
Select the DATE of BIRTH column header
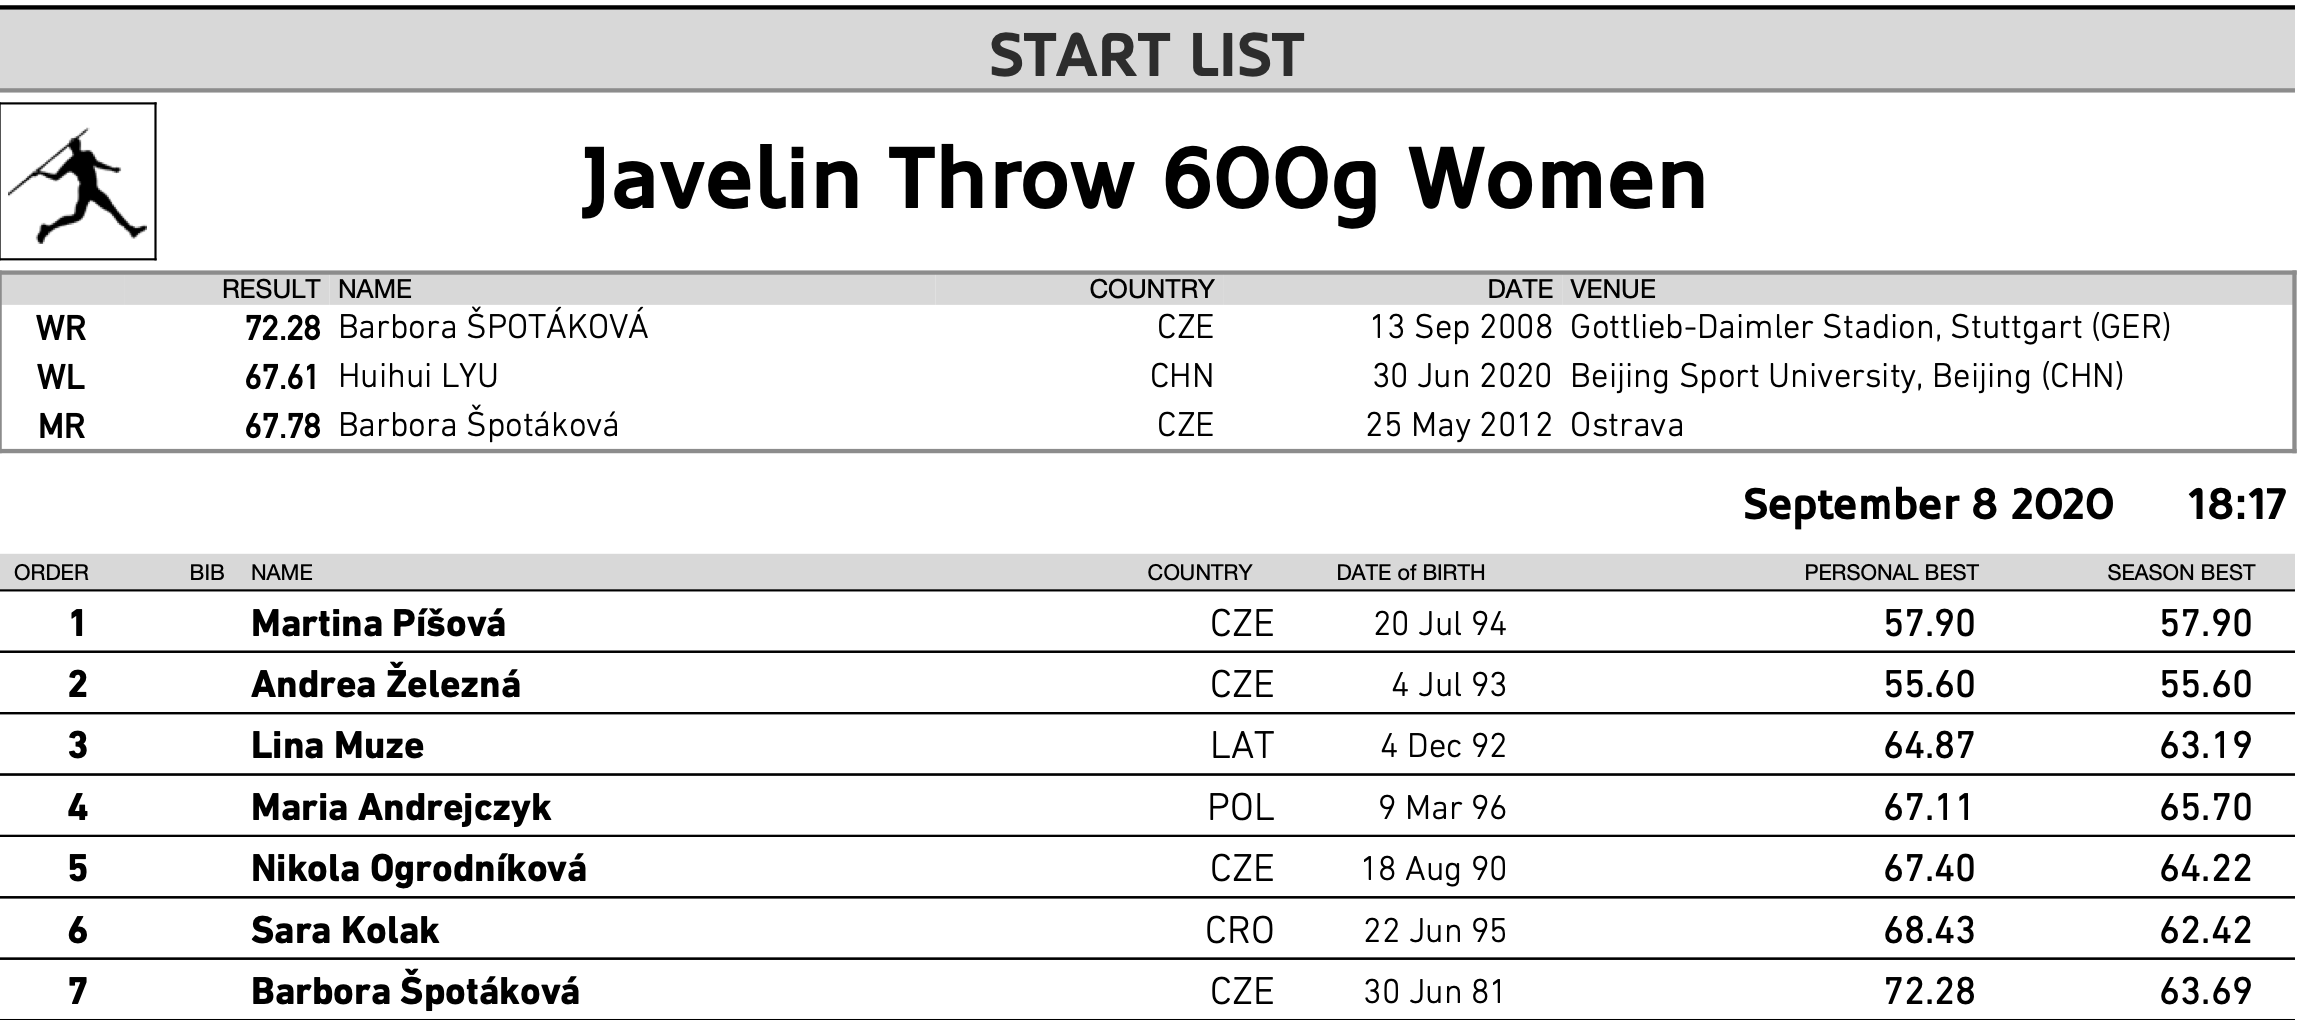tap(1410, 572)
